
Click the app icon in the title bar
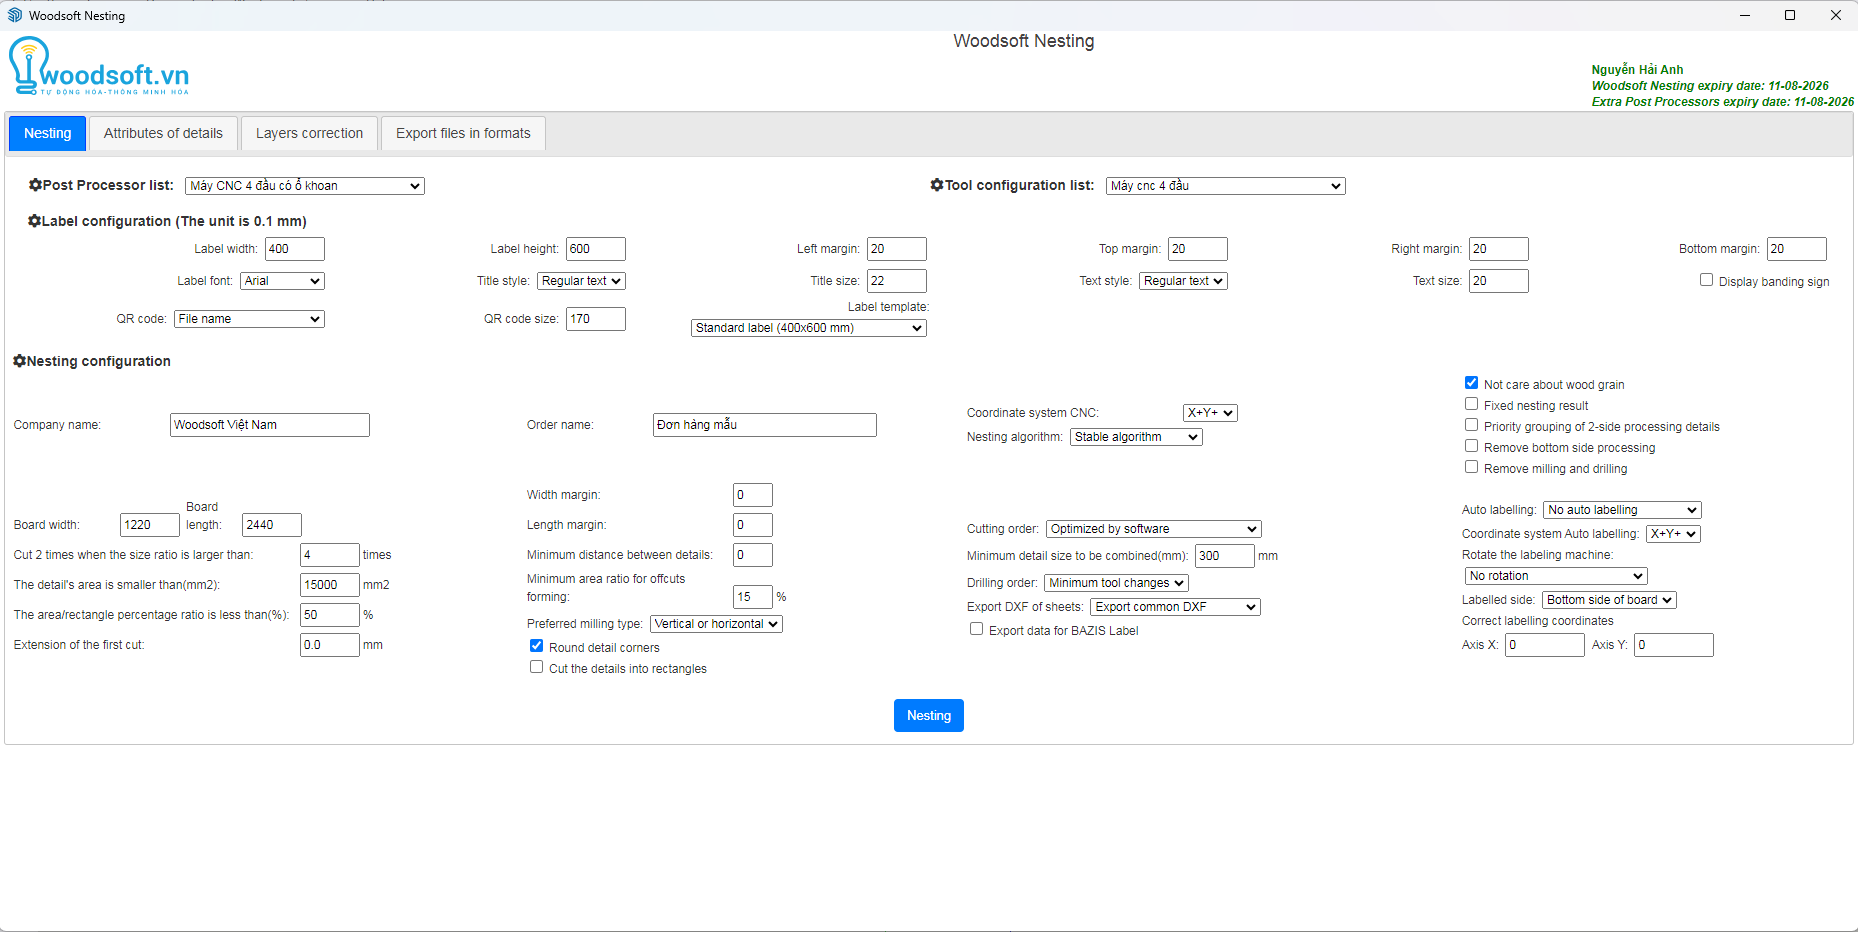tap(15, 15)
